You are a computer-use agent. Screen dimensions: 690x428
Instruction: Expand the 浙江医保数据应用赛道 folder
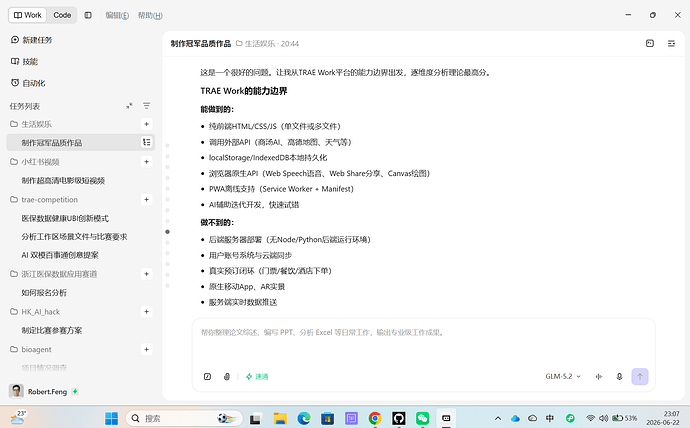pos(54,274)
